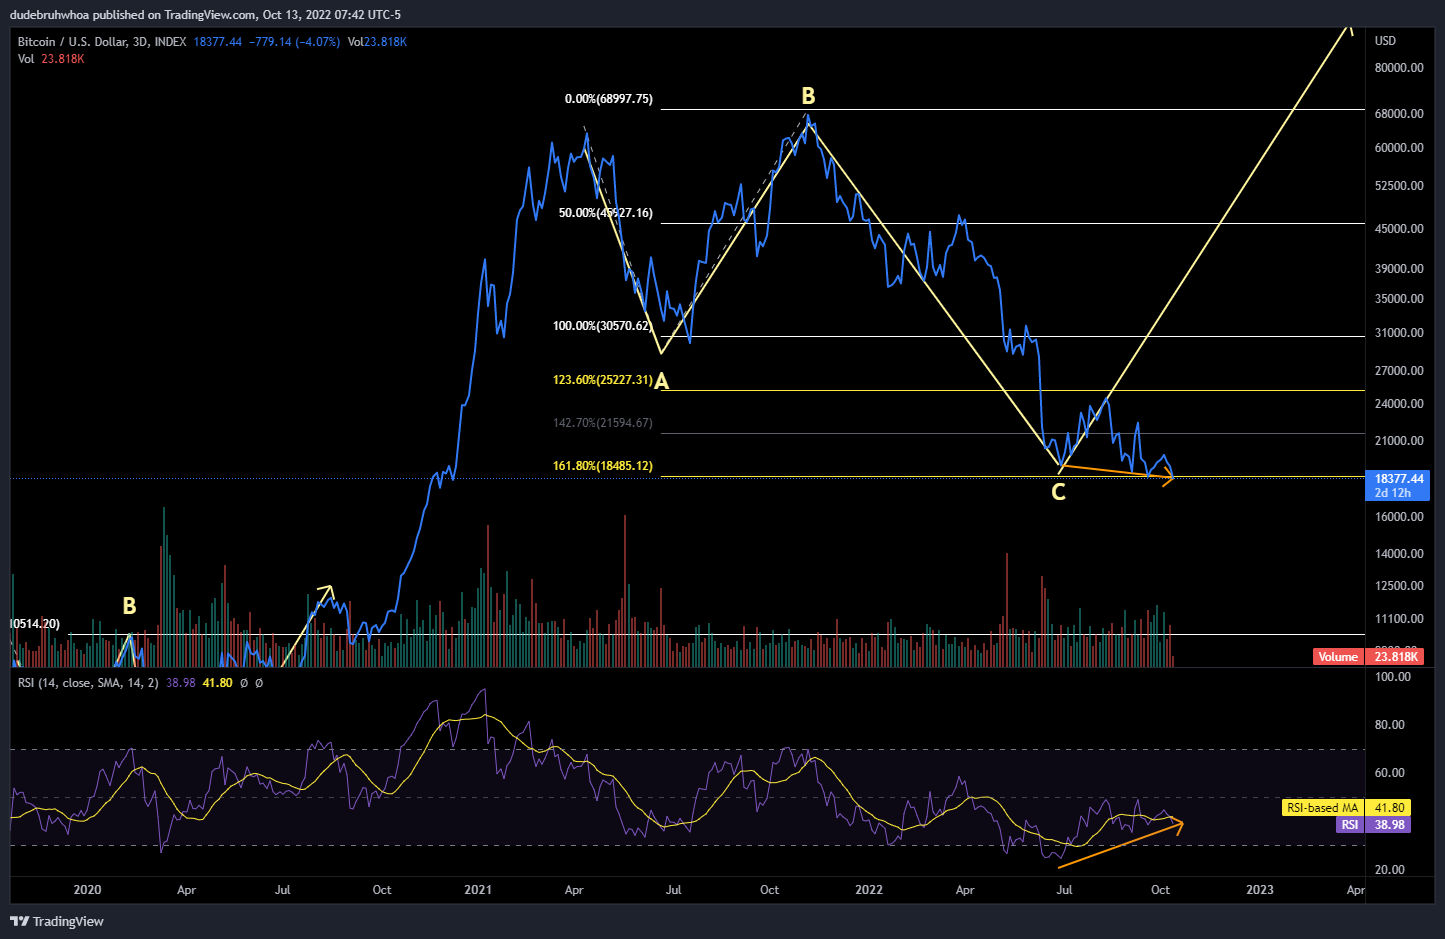1445x939 pixels.
Task: Click the 2020 label on the time axis
Action: point(88,890)
